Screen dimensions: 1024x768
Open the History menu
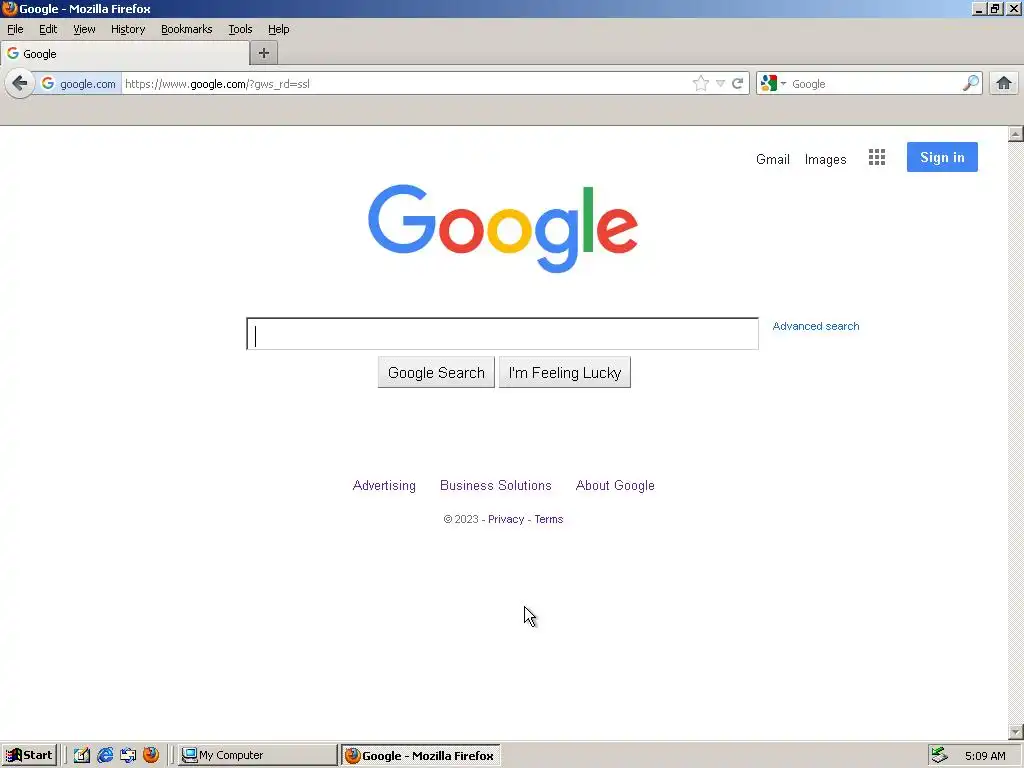128,29
